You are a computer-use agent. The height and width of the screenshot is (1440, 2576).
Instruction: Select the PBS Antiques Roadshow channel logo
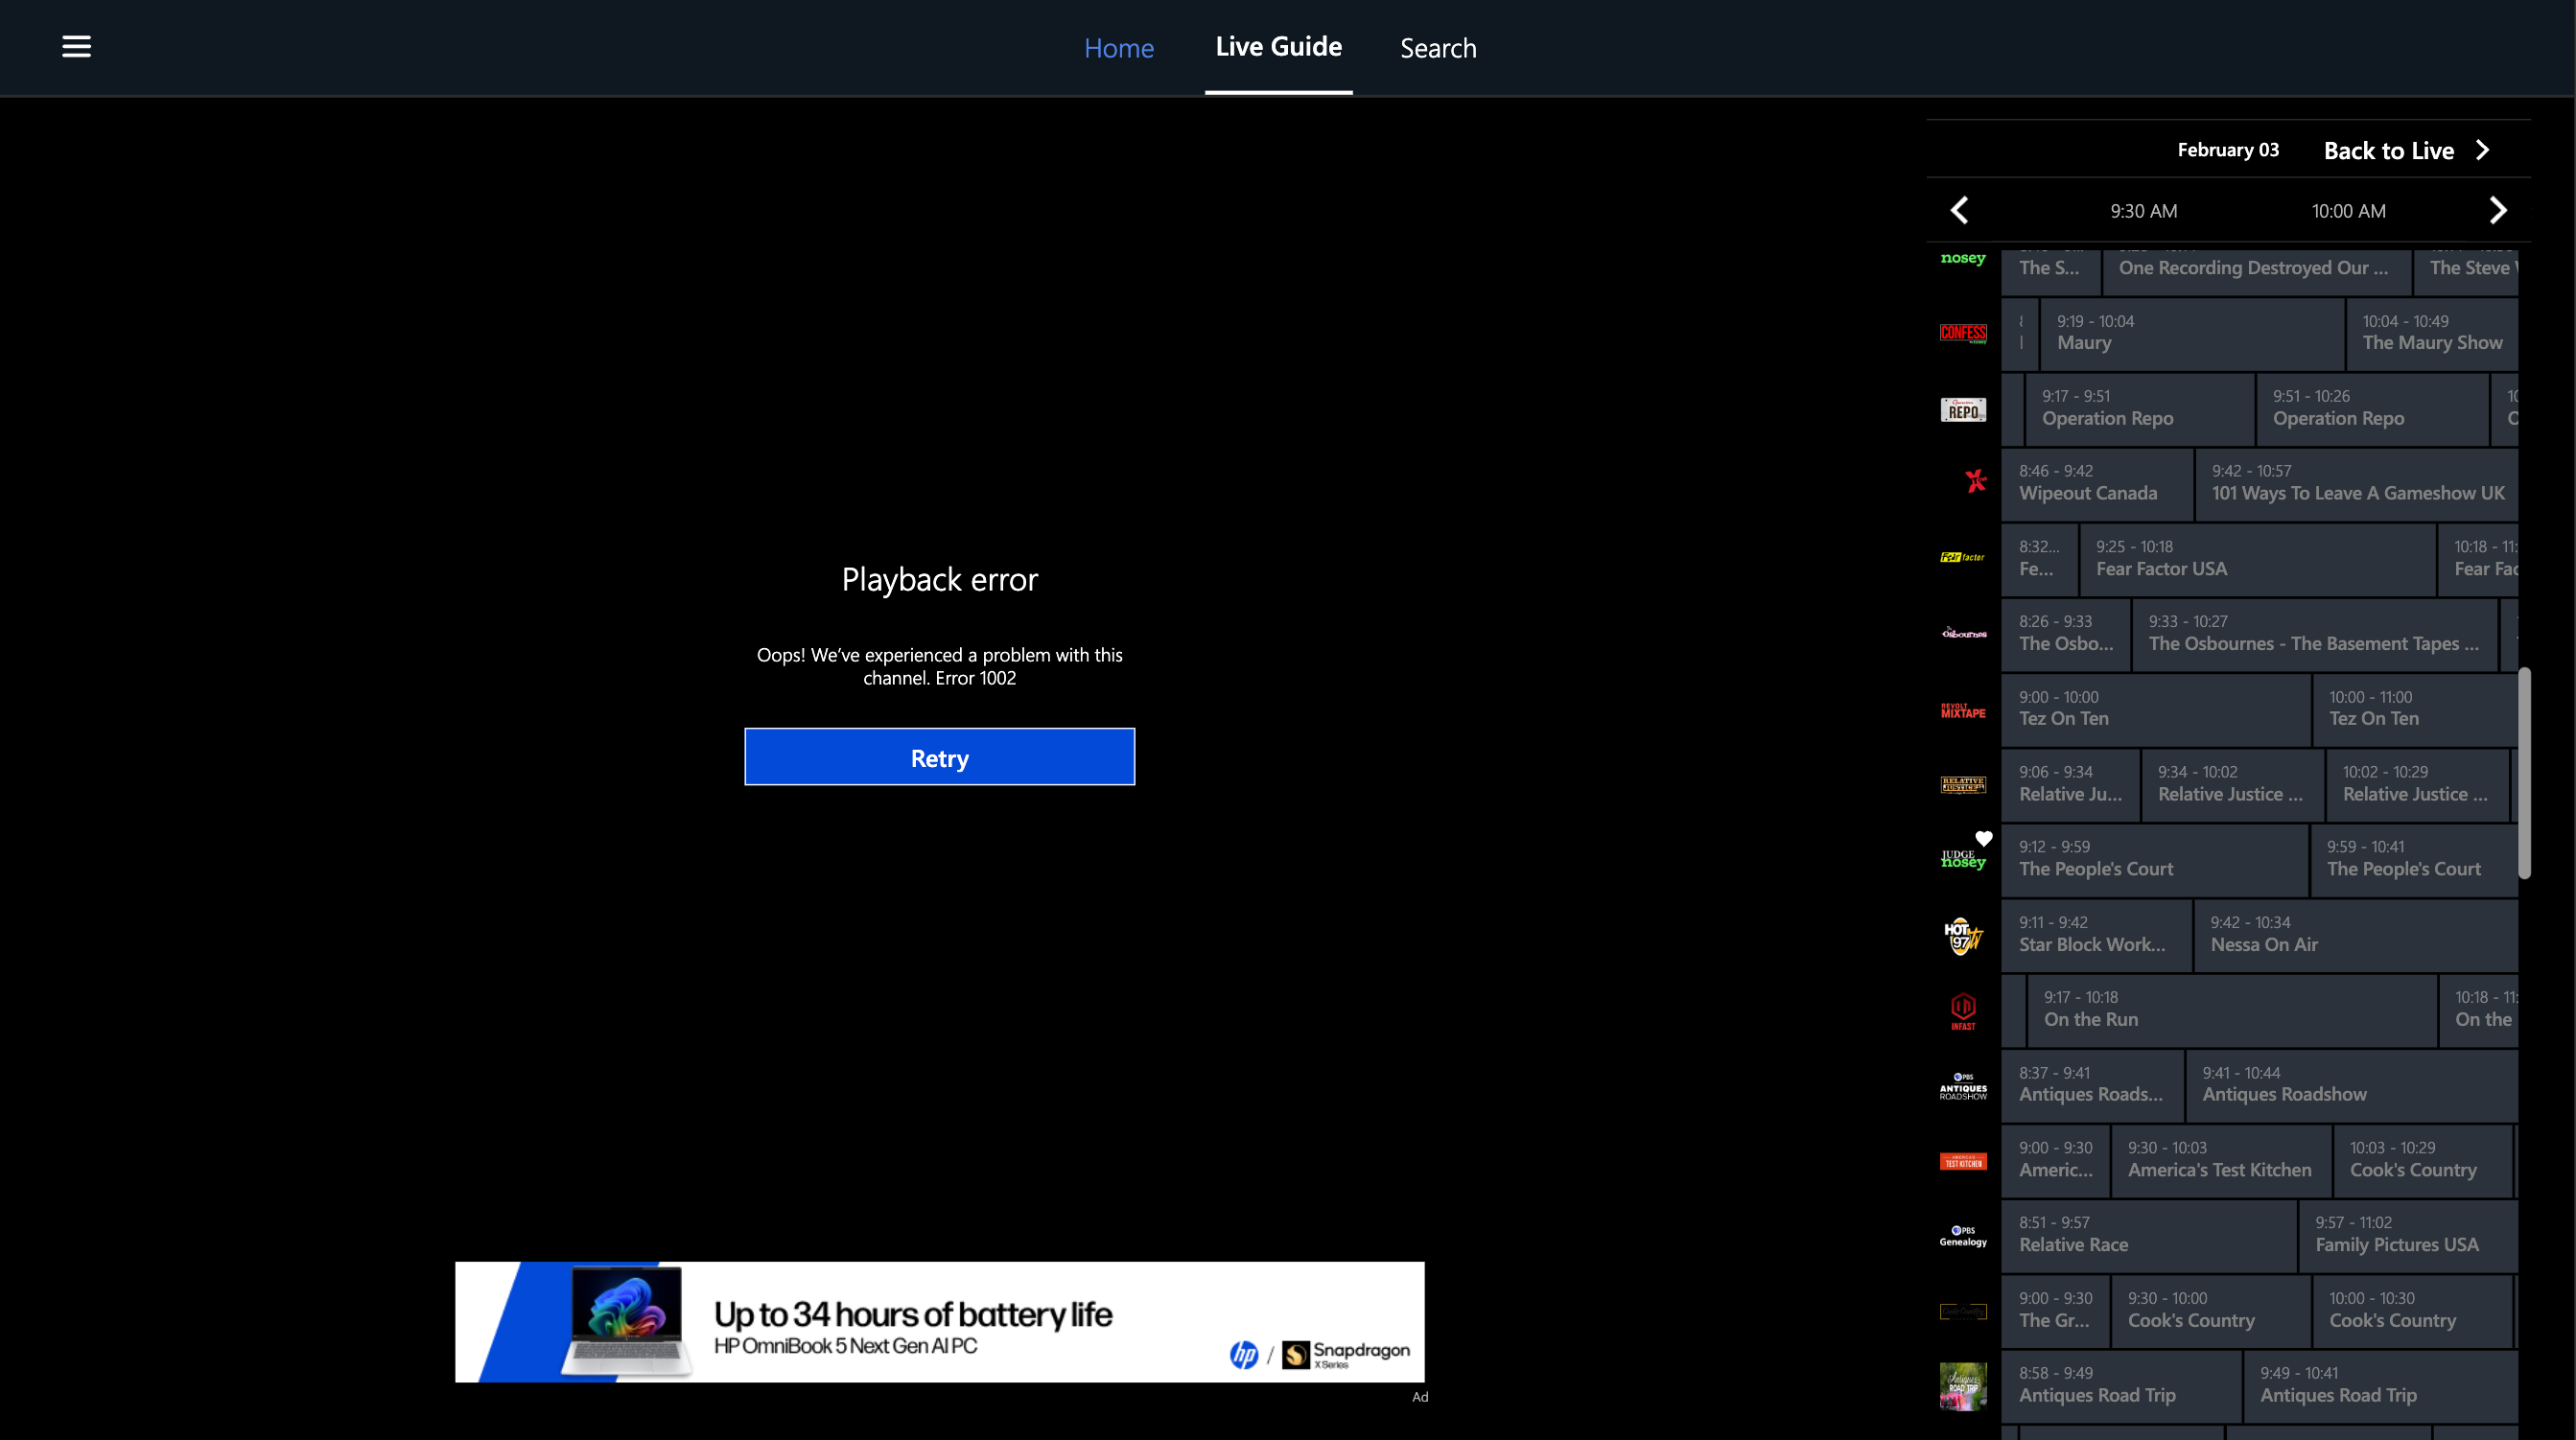pyautogui.click(x=1963, y=1086)
